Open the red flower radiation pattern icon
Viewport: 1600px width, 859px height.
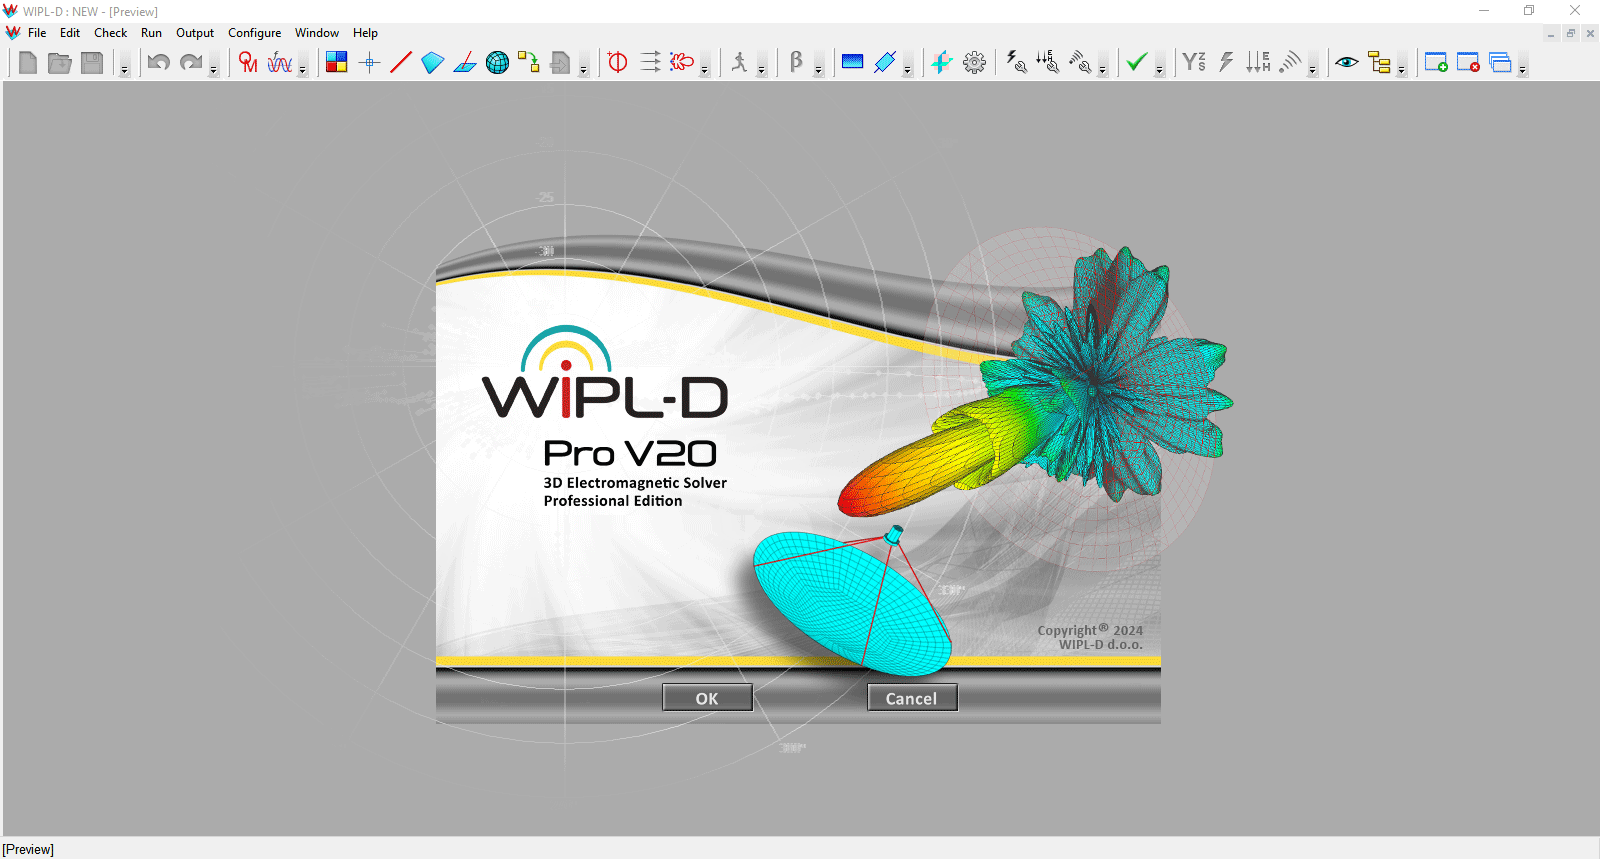[x=682, y=63]
